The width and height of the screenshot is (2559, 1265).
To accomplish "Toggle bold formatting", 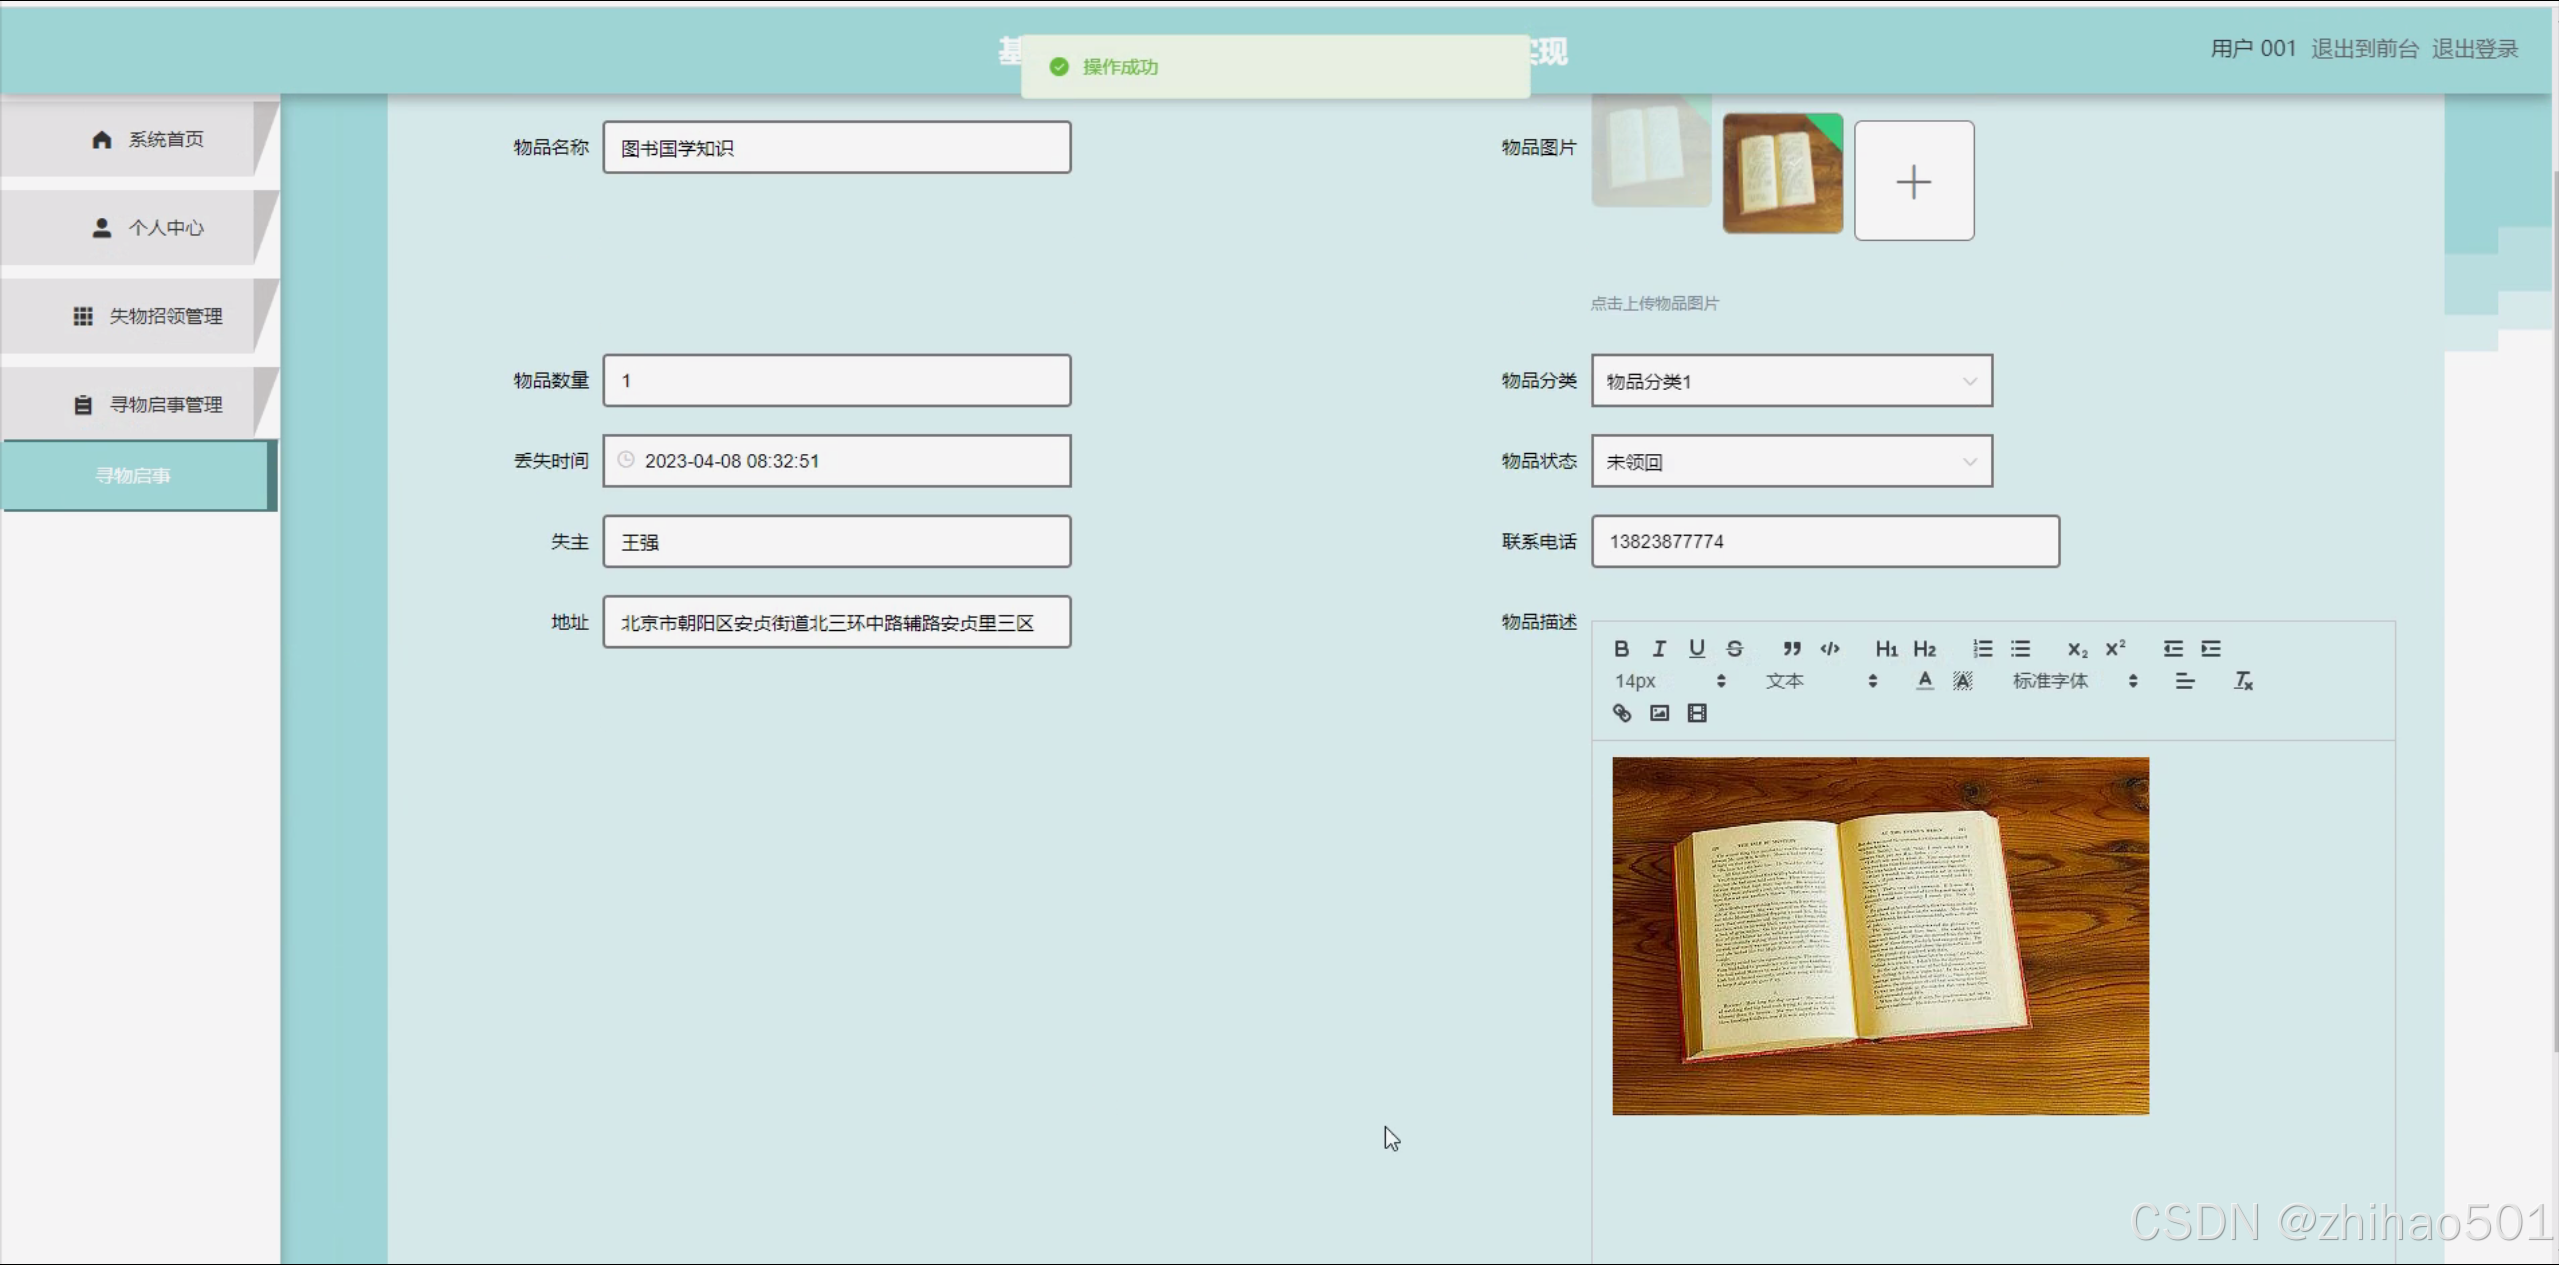I will [x=1621, y=649].
